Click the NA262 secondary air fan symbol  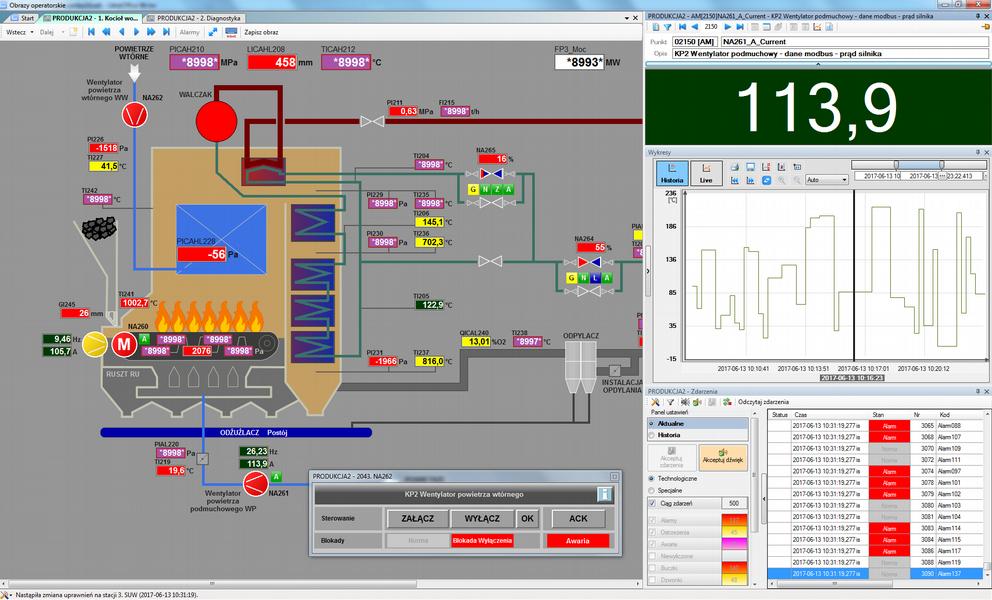point(135,115)
